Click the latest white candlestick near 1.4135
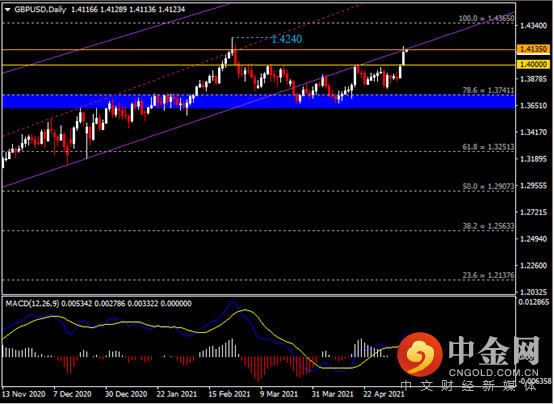This screenshot has height=404, width=554. 403,57
